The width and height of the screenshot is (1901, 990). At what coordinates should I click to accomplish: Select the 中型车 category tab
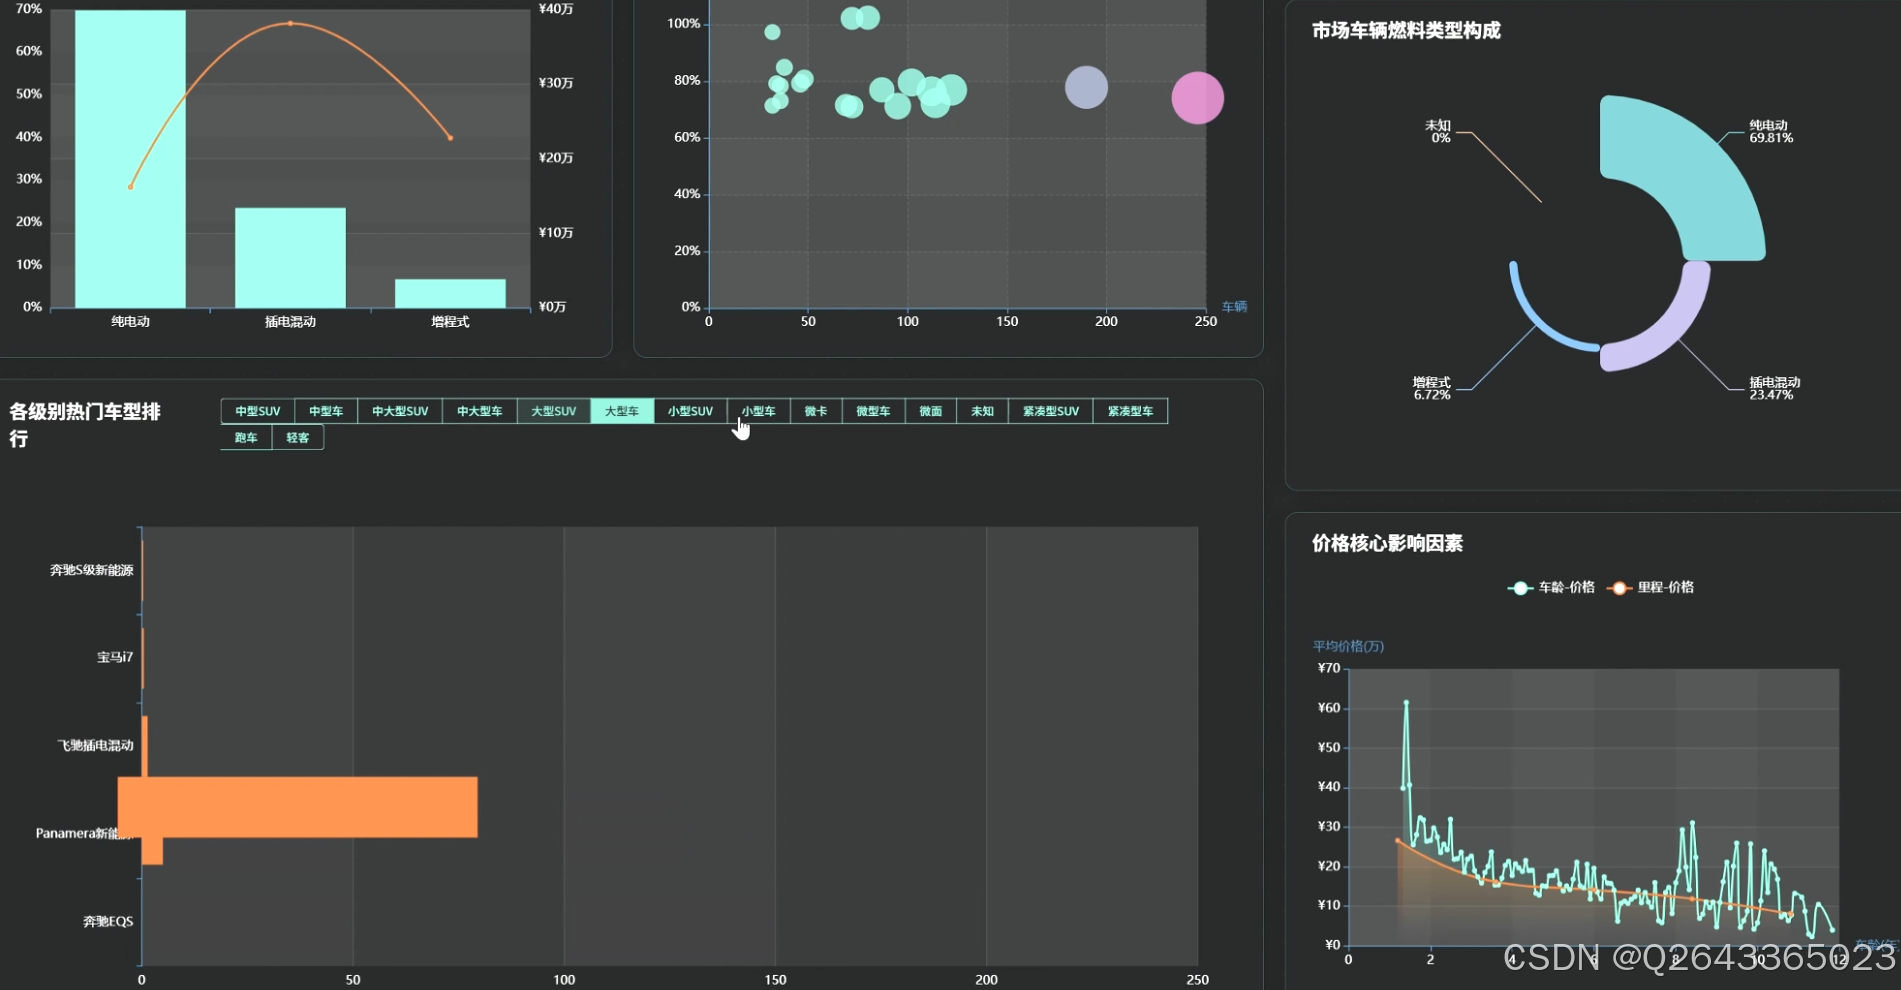pyautogui.click(x=326, y=411)
